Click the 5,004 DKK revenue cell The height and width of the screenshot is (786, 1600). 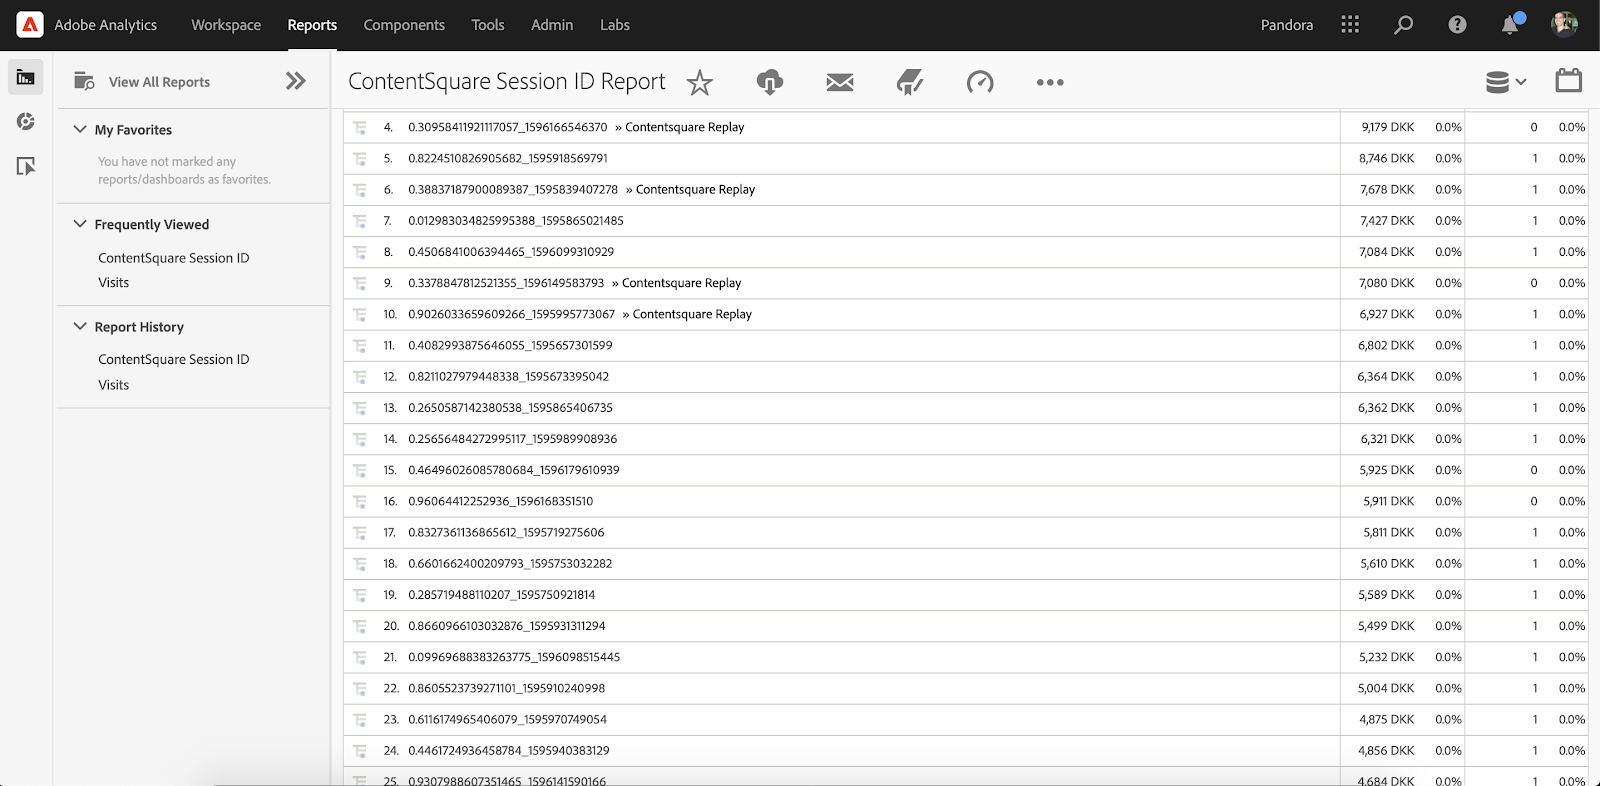pos(1386,688)
